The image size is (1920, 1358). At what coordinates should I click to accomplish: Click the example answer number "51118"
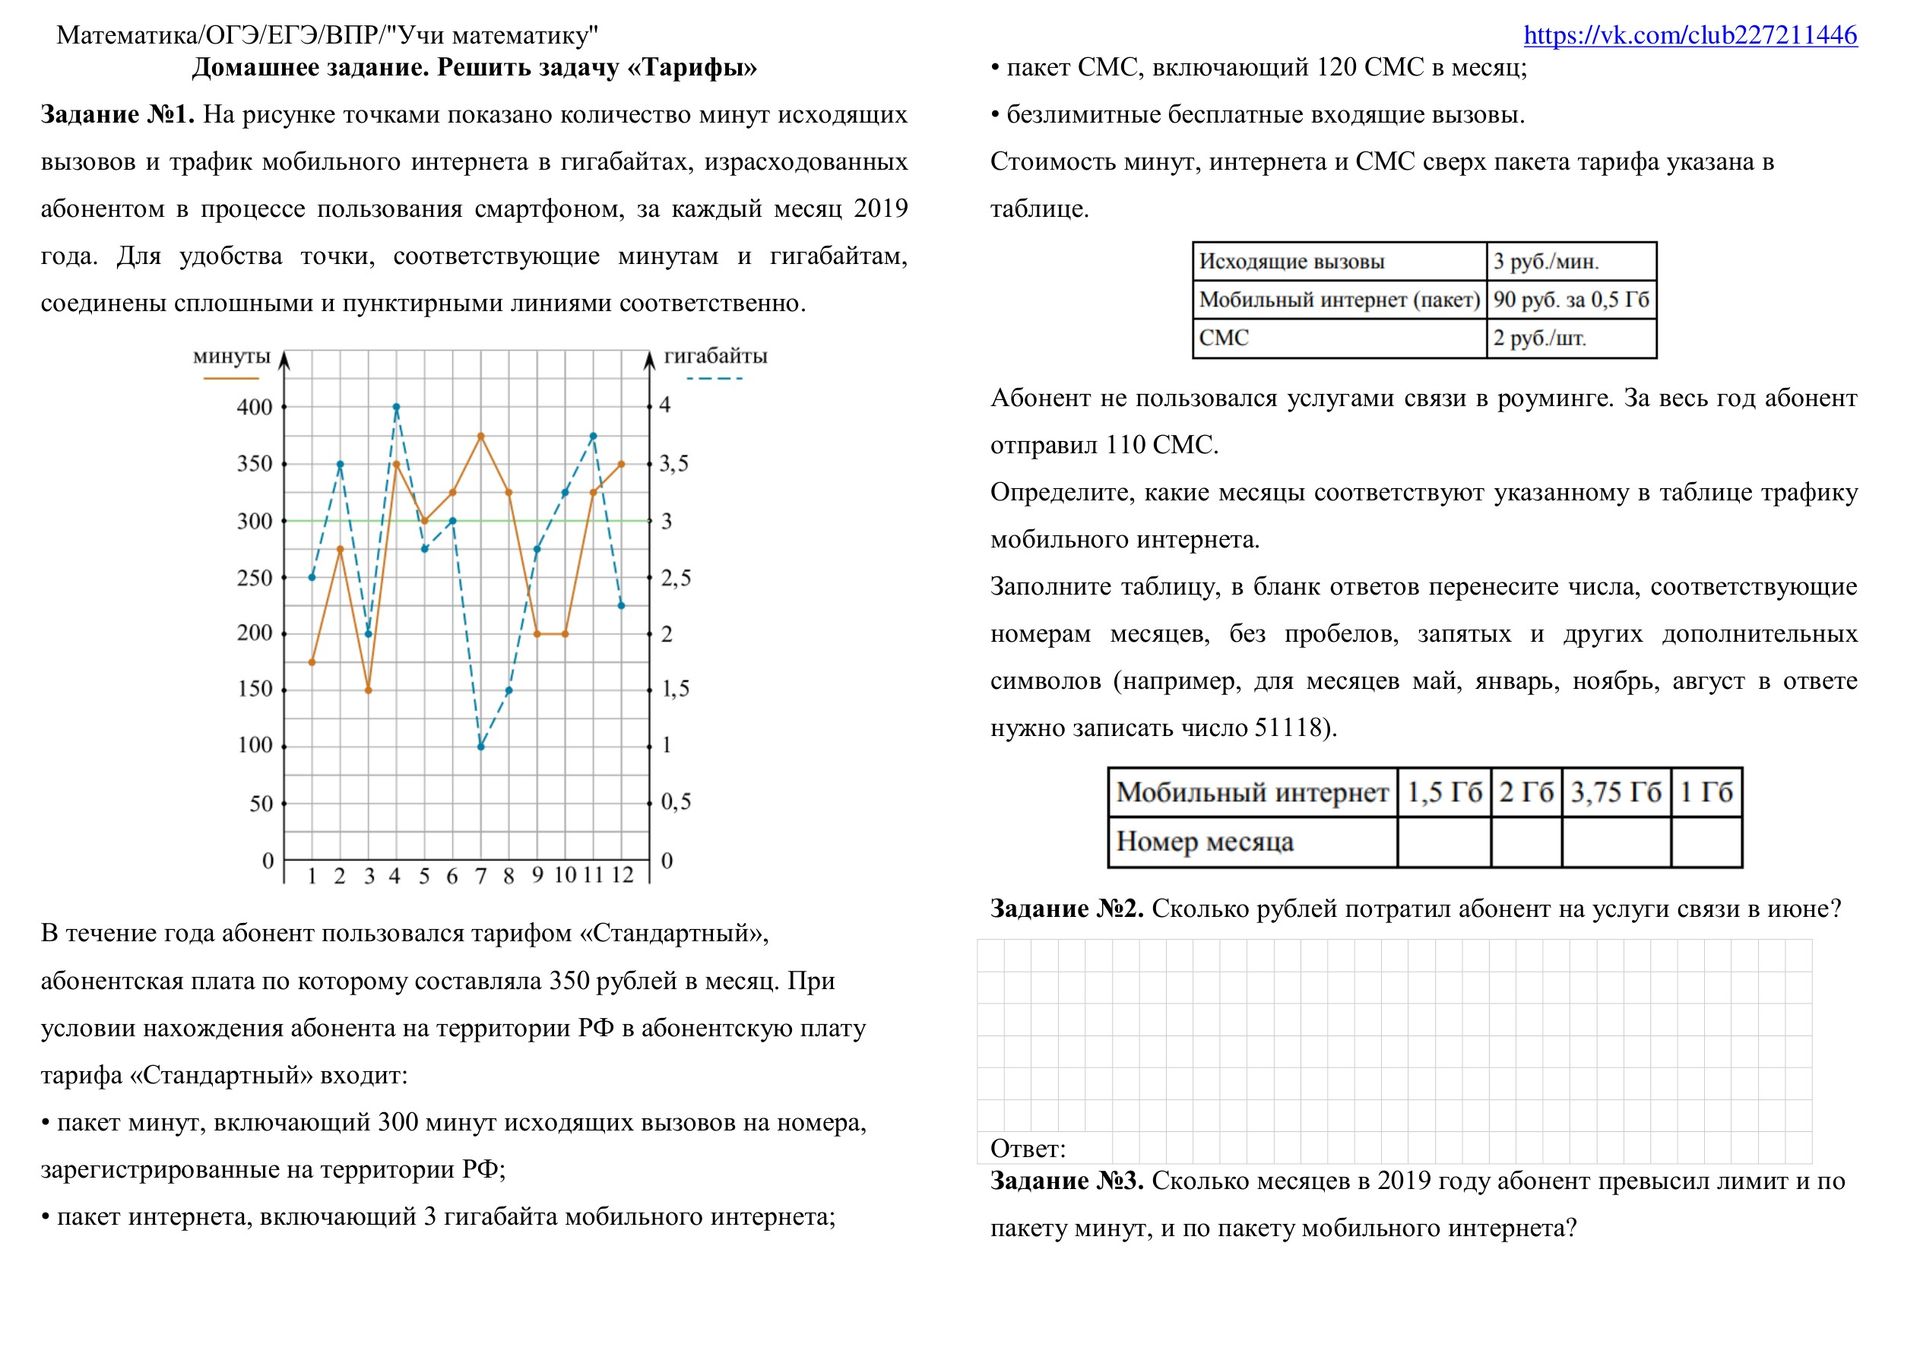point(1288,727)
